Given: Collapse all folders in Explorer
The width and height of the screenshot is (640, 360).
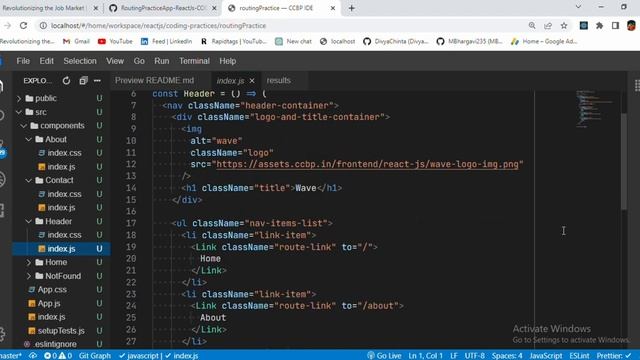Looking at the screenshot, I should pos(83,81).
